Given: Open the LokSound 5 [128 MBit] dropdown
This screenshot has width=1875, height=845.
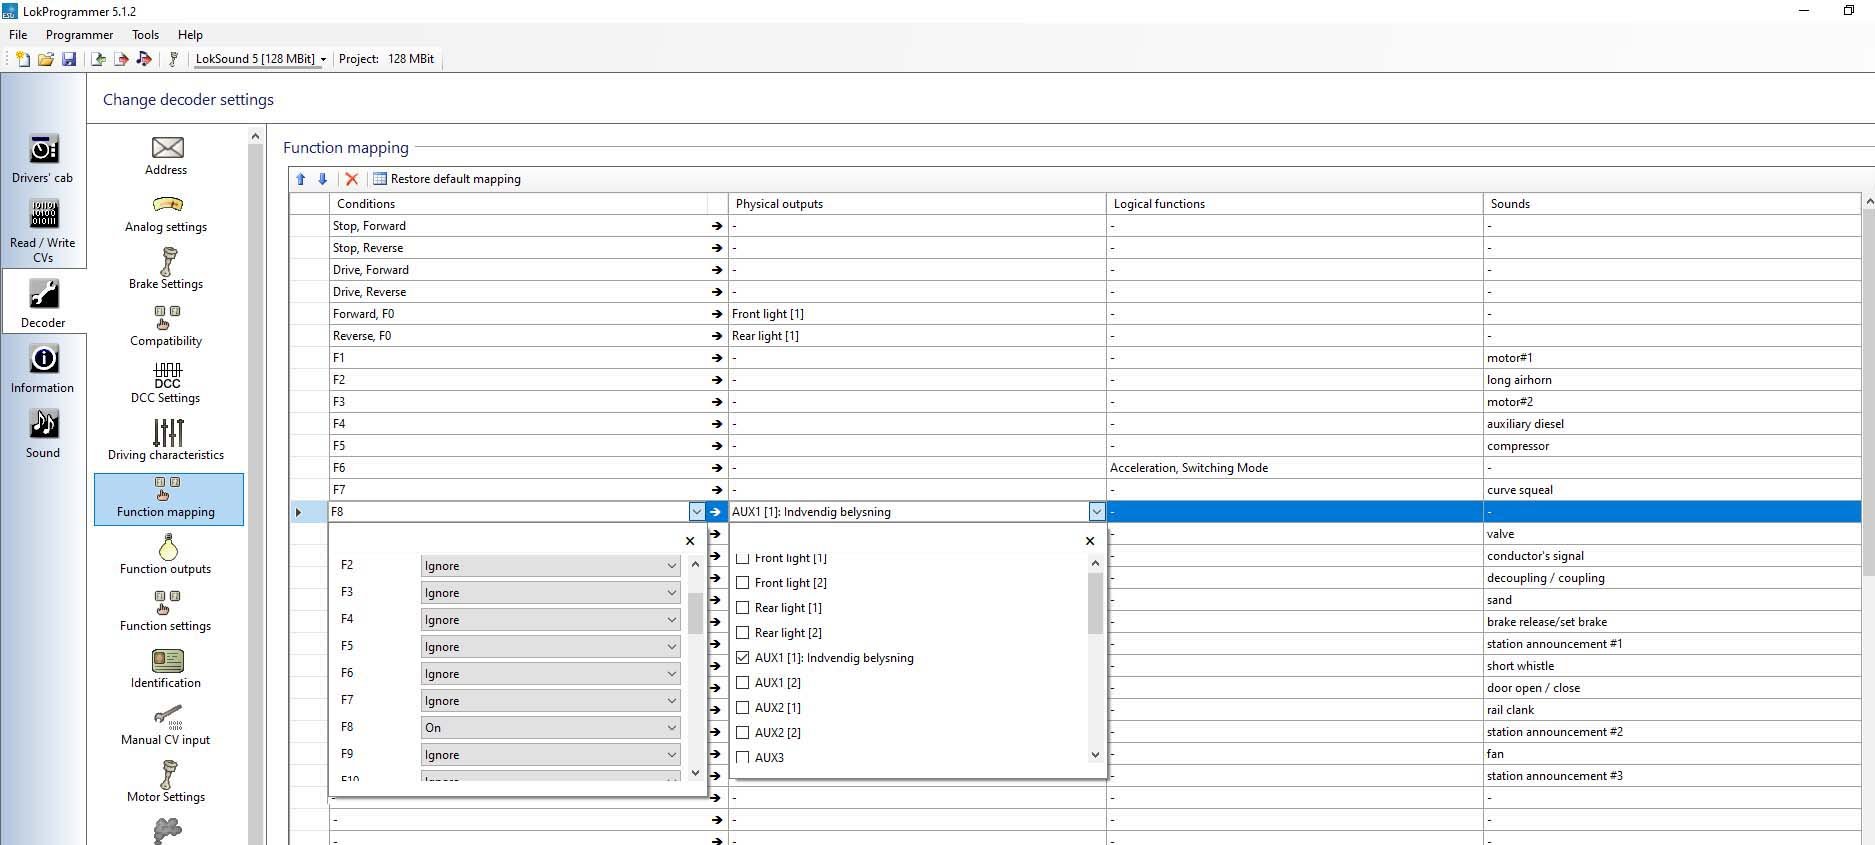Looking at the screenshot, I should (x=261, y=59).
